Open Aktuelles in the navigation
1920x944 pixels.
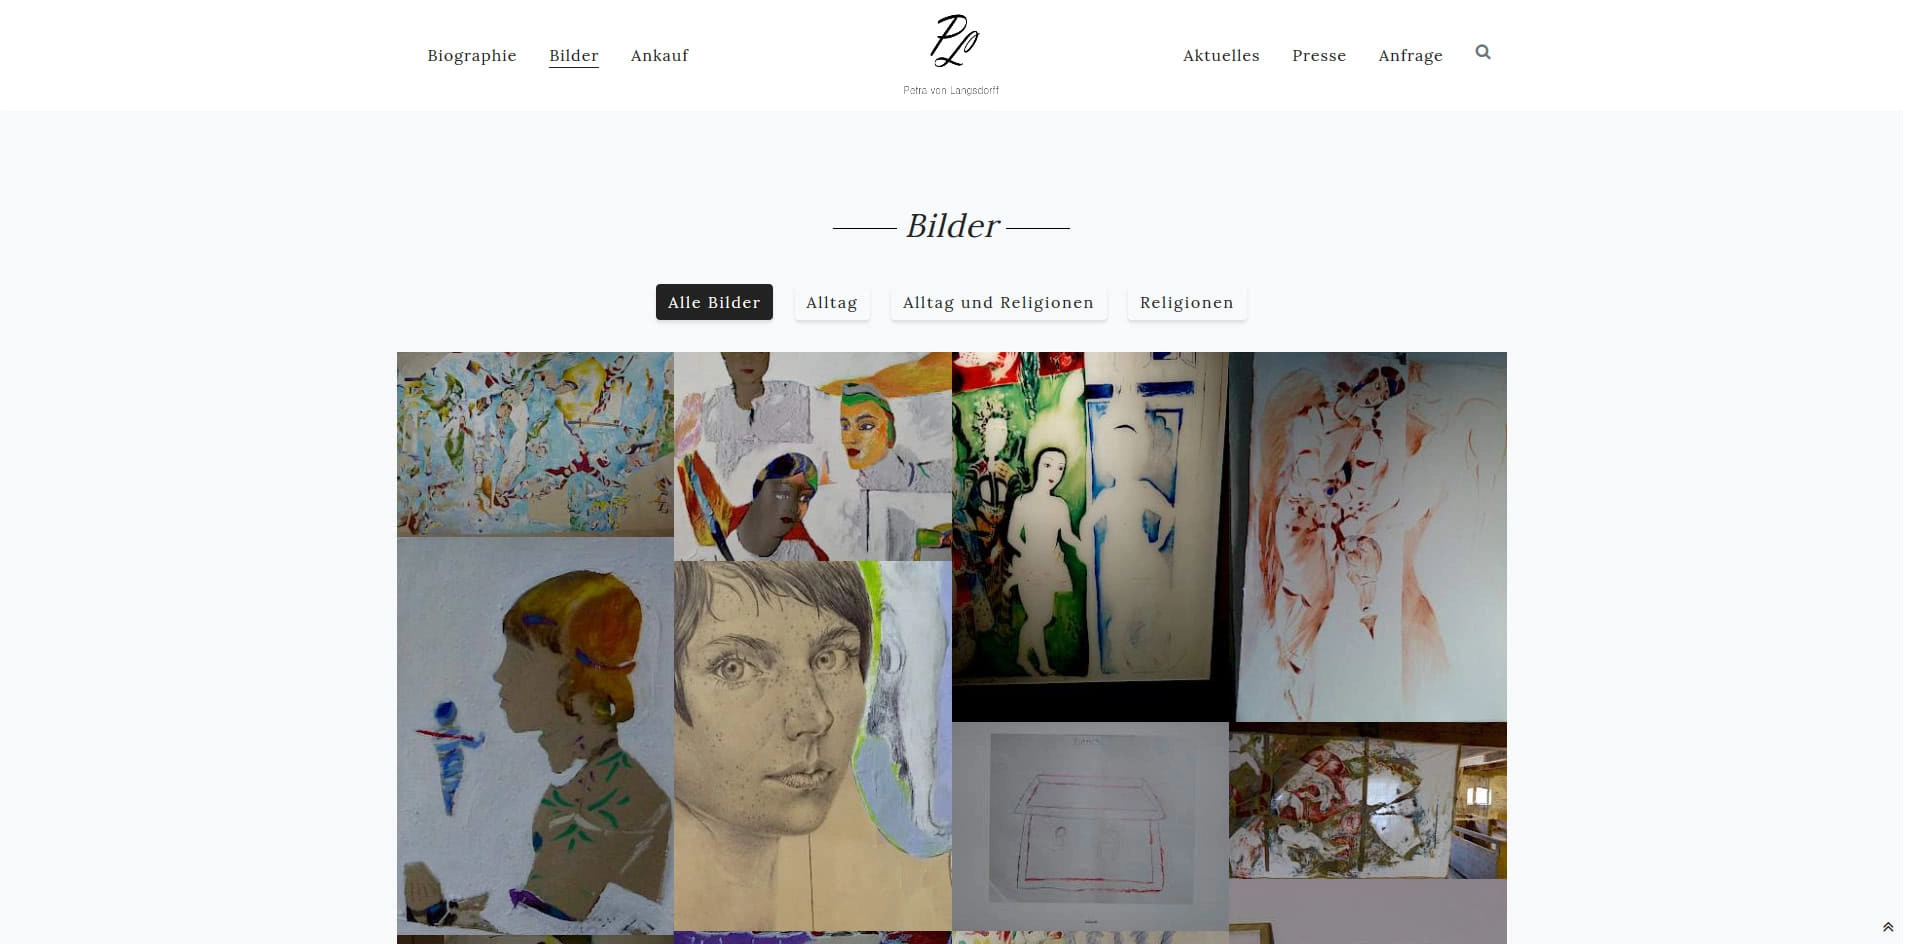click(x=1221, y=55)
